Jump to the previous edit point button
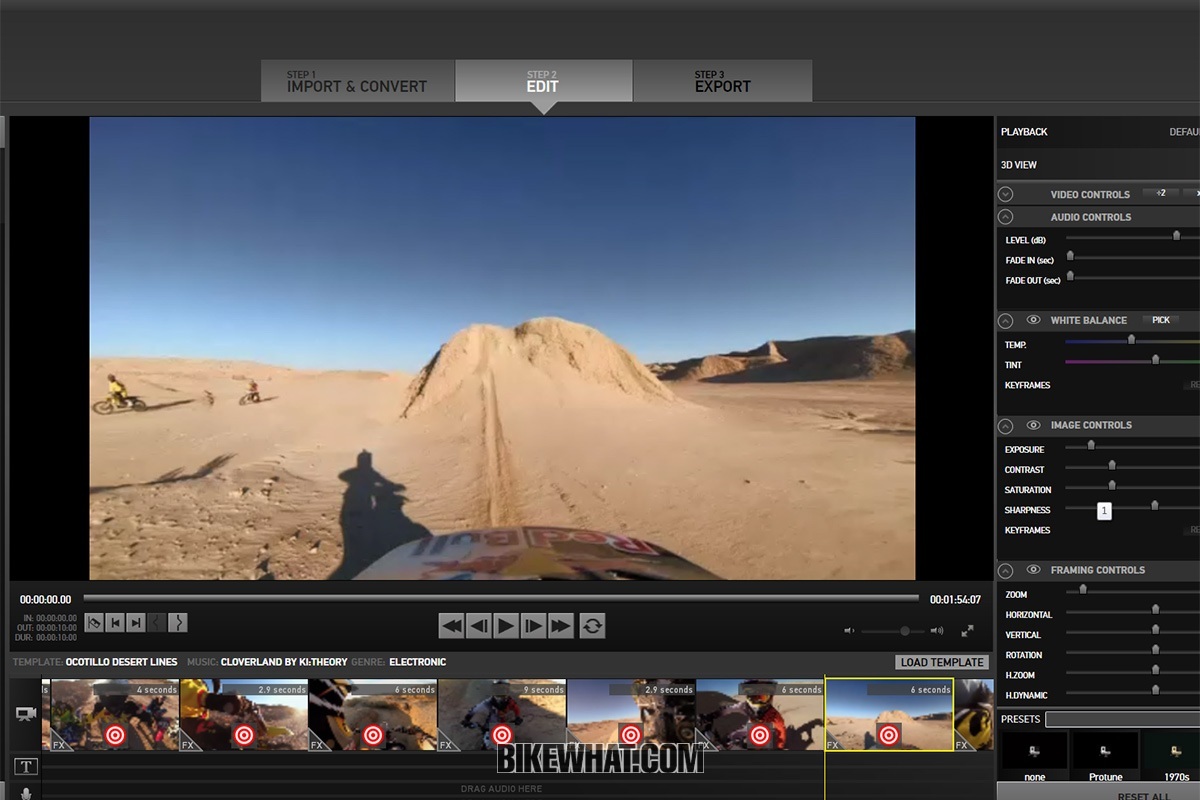The height and width of the screenshot is (800, 1200). tap(115, 623)
